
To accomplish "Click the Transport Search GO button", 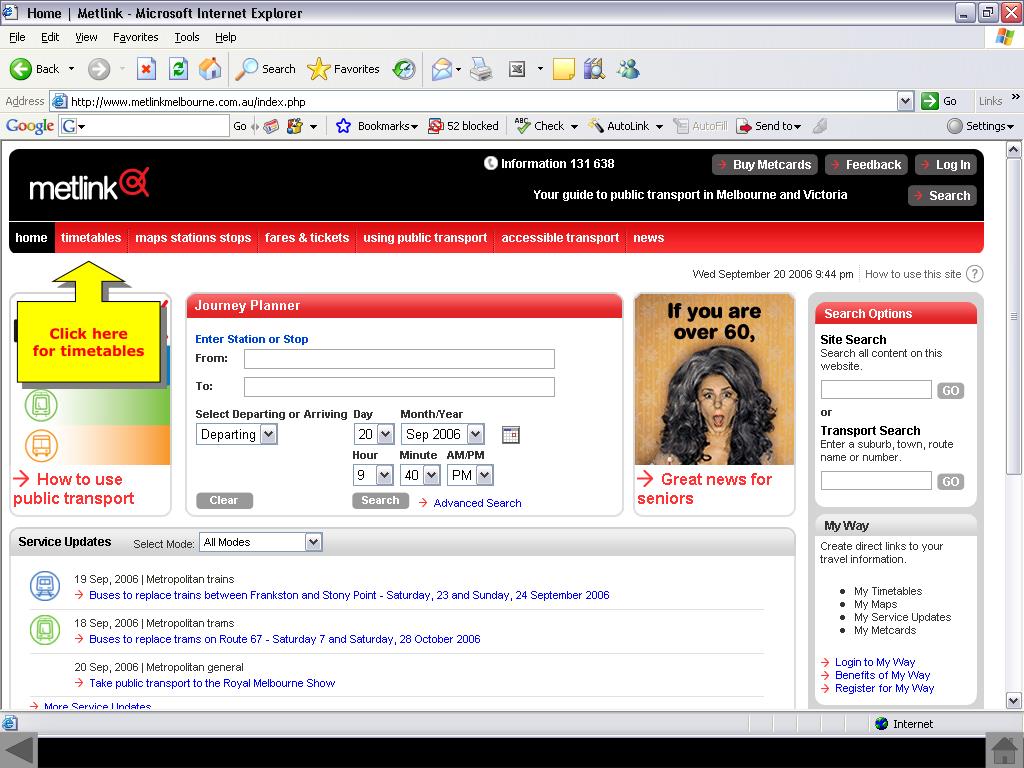I will point(950,481).
